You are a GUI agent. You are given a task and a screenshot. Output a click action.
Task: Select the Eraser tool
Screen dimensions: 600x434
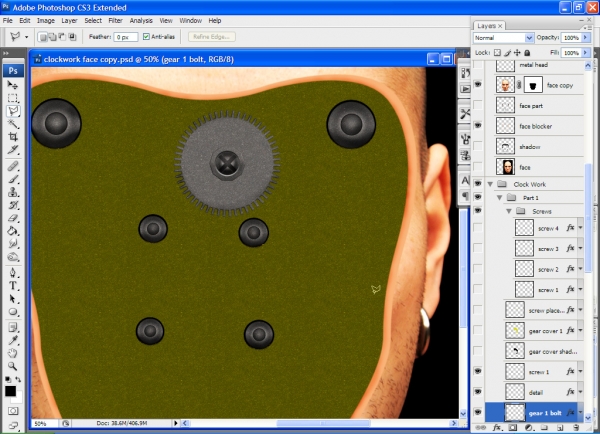[13, 218]
